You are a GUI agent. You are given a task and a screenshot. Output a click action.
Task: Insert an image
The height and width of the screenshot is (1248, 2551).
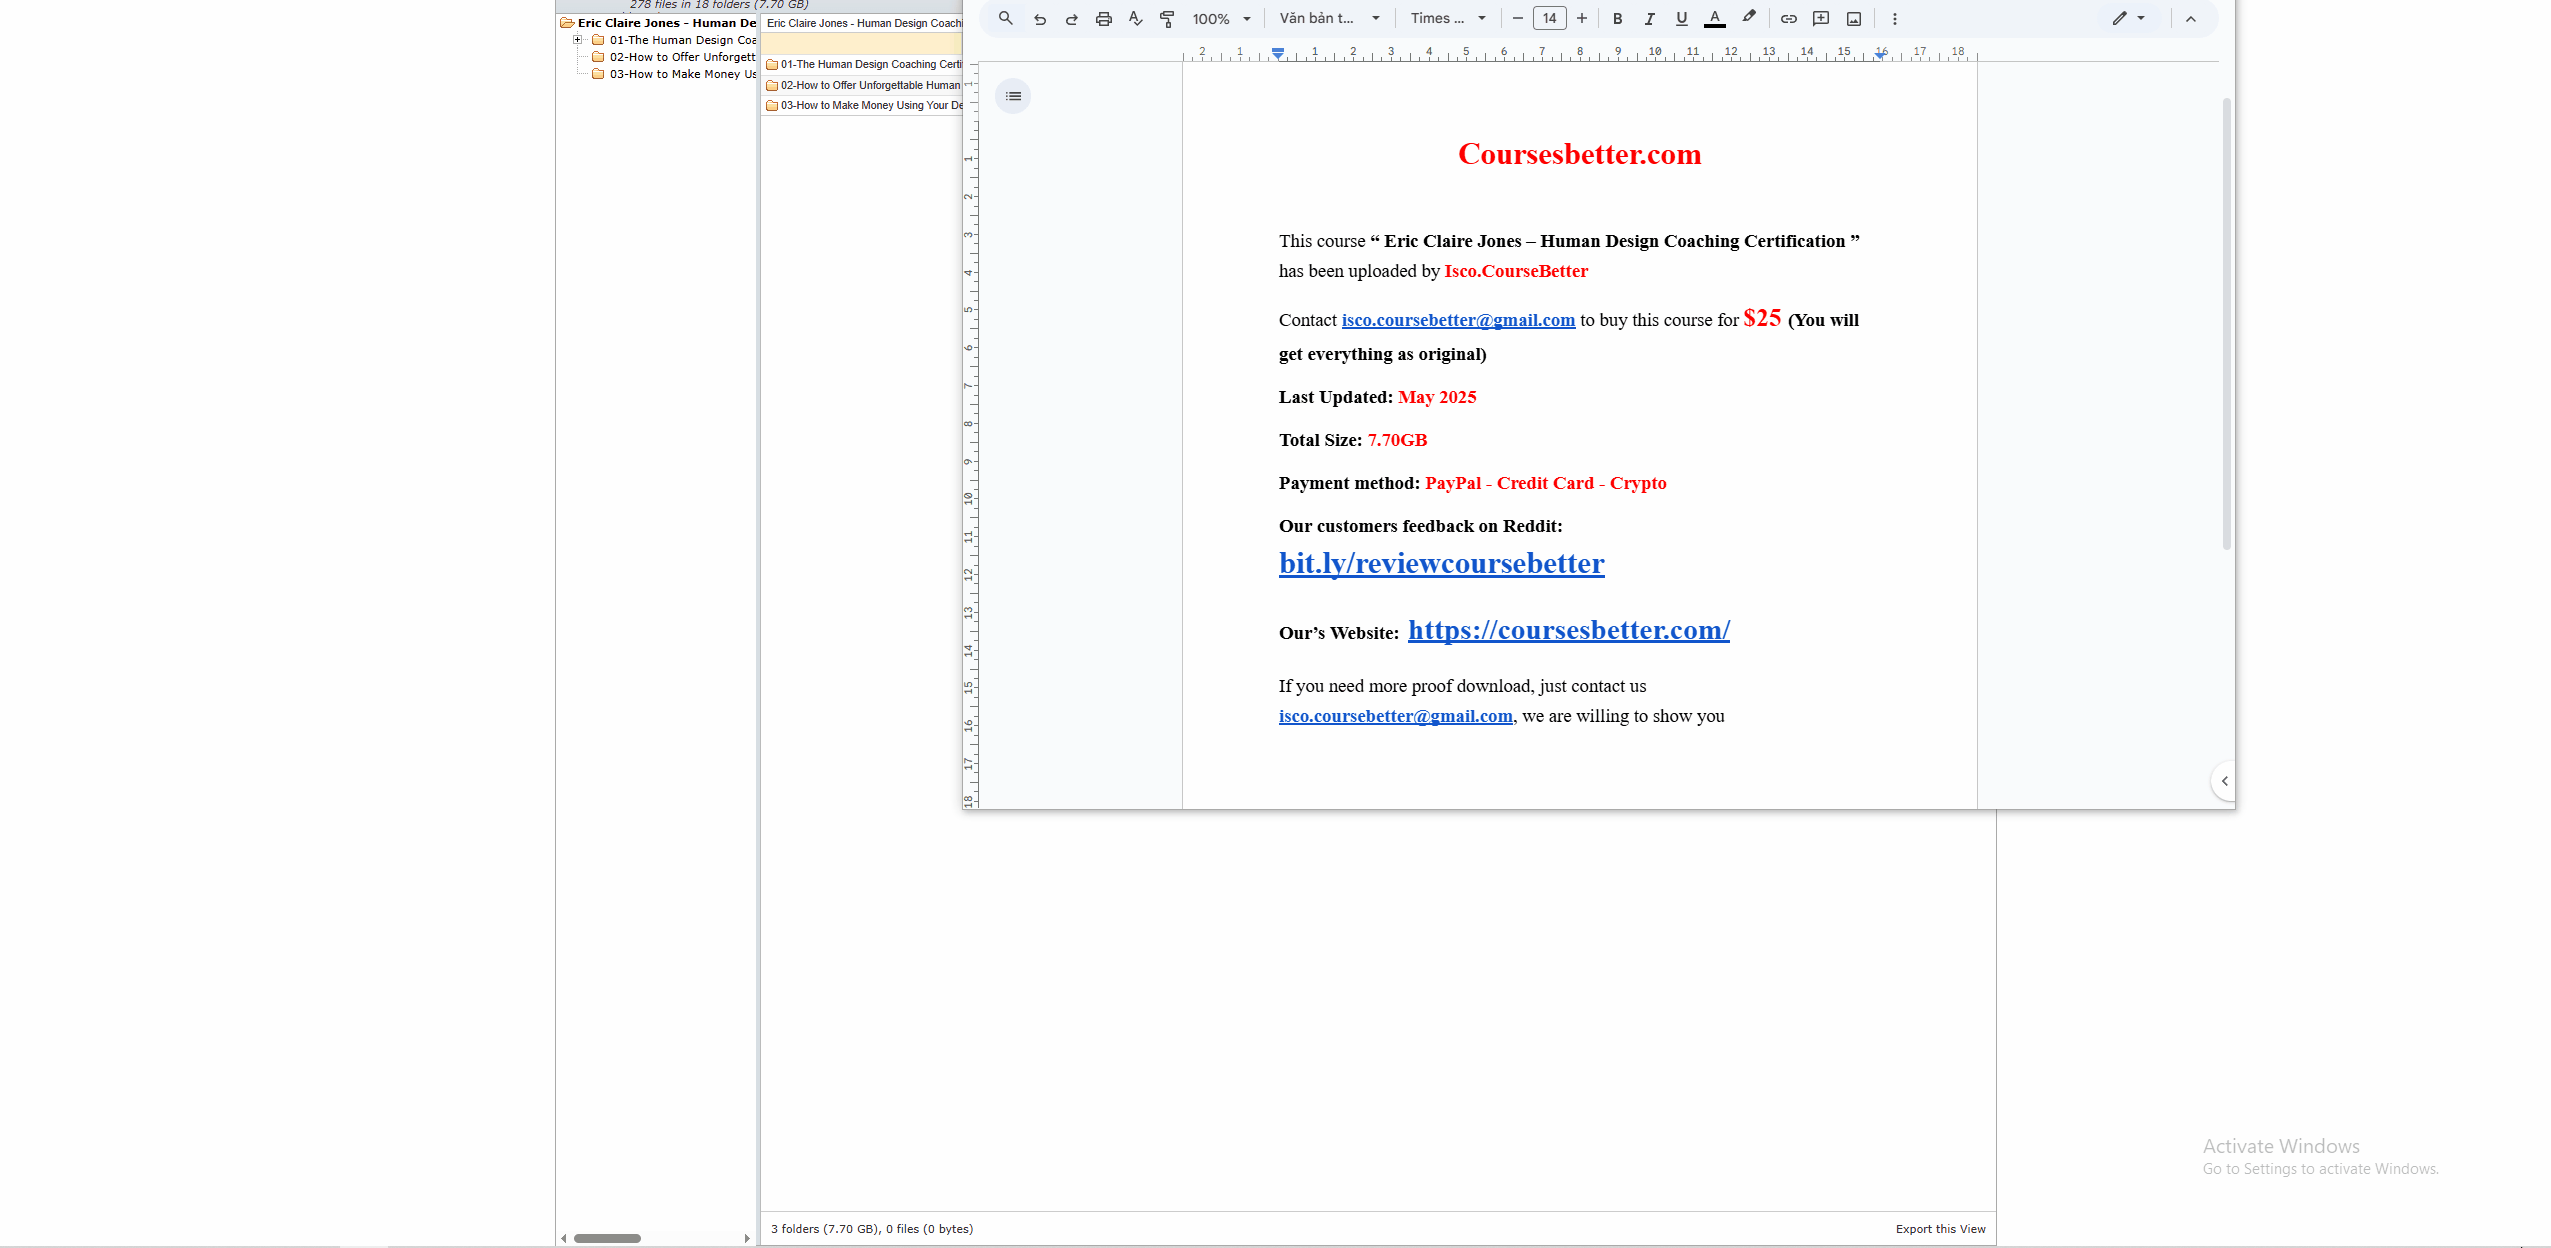pyautogui.click(x=1854, y=18)
